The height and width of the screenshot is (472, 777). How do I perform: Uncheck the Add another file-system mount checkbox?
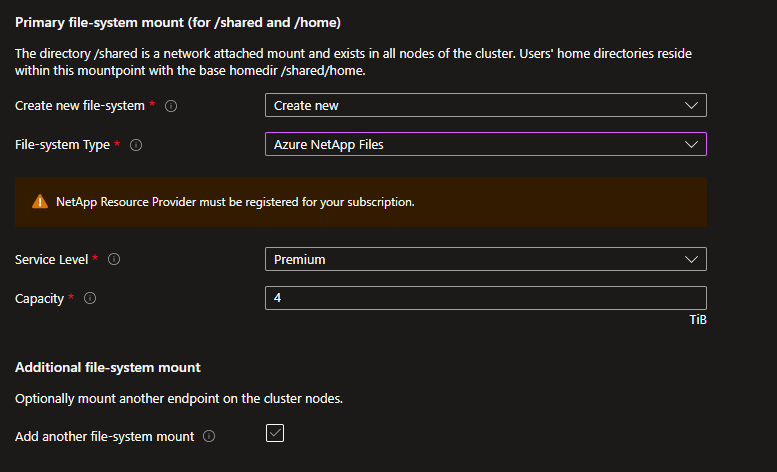pos(276,434)
